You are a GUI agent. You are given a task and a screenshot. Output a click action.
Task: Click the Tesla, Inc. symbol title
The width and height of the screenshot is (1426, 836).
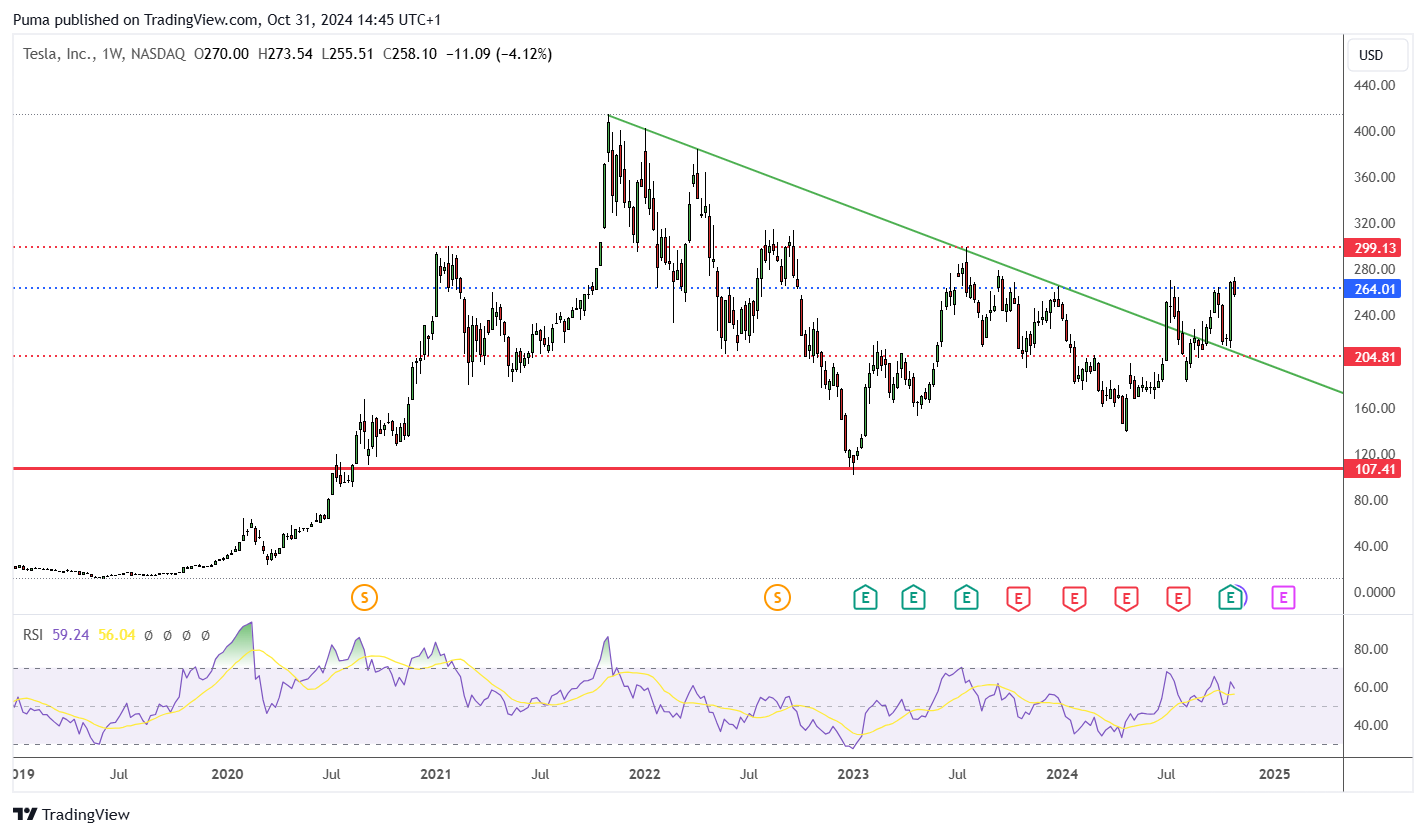(58, 54)
